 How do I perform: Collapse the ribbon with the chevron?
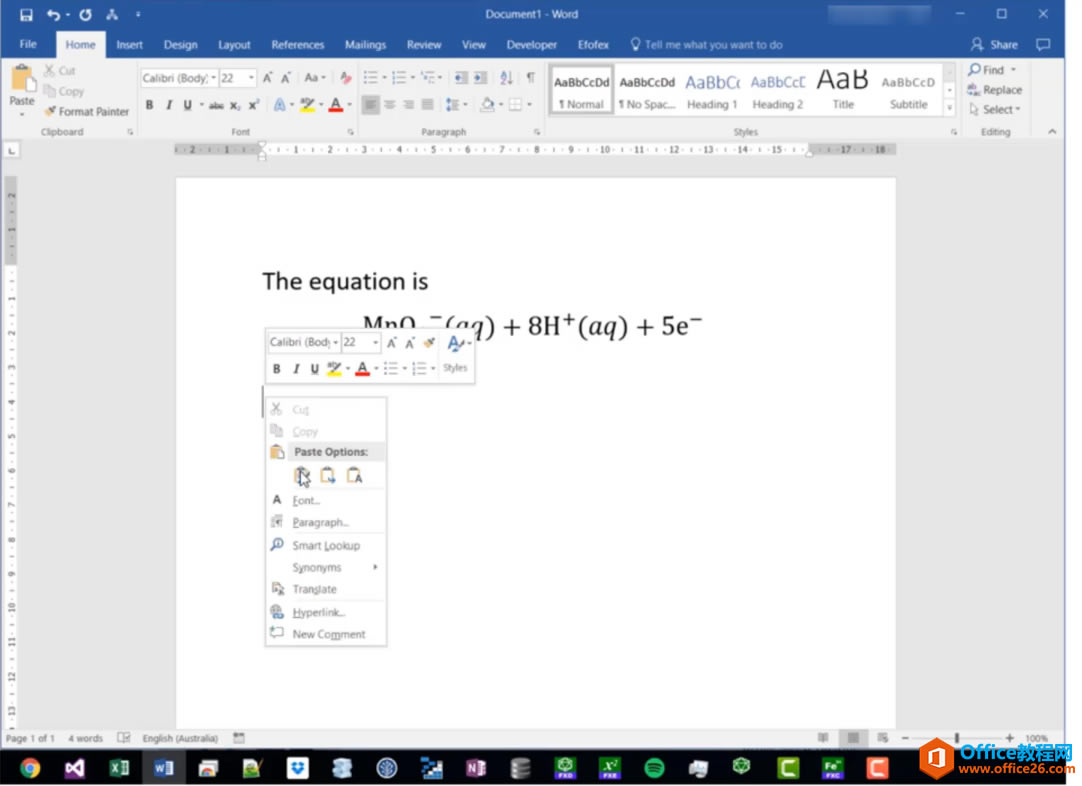click(1052, 132)
